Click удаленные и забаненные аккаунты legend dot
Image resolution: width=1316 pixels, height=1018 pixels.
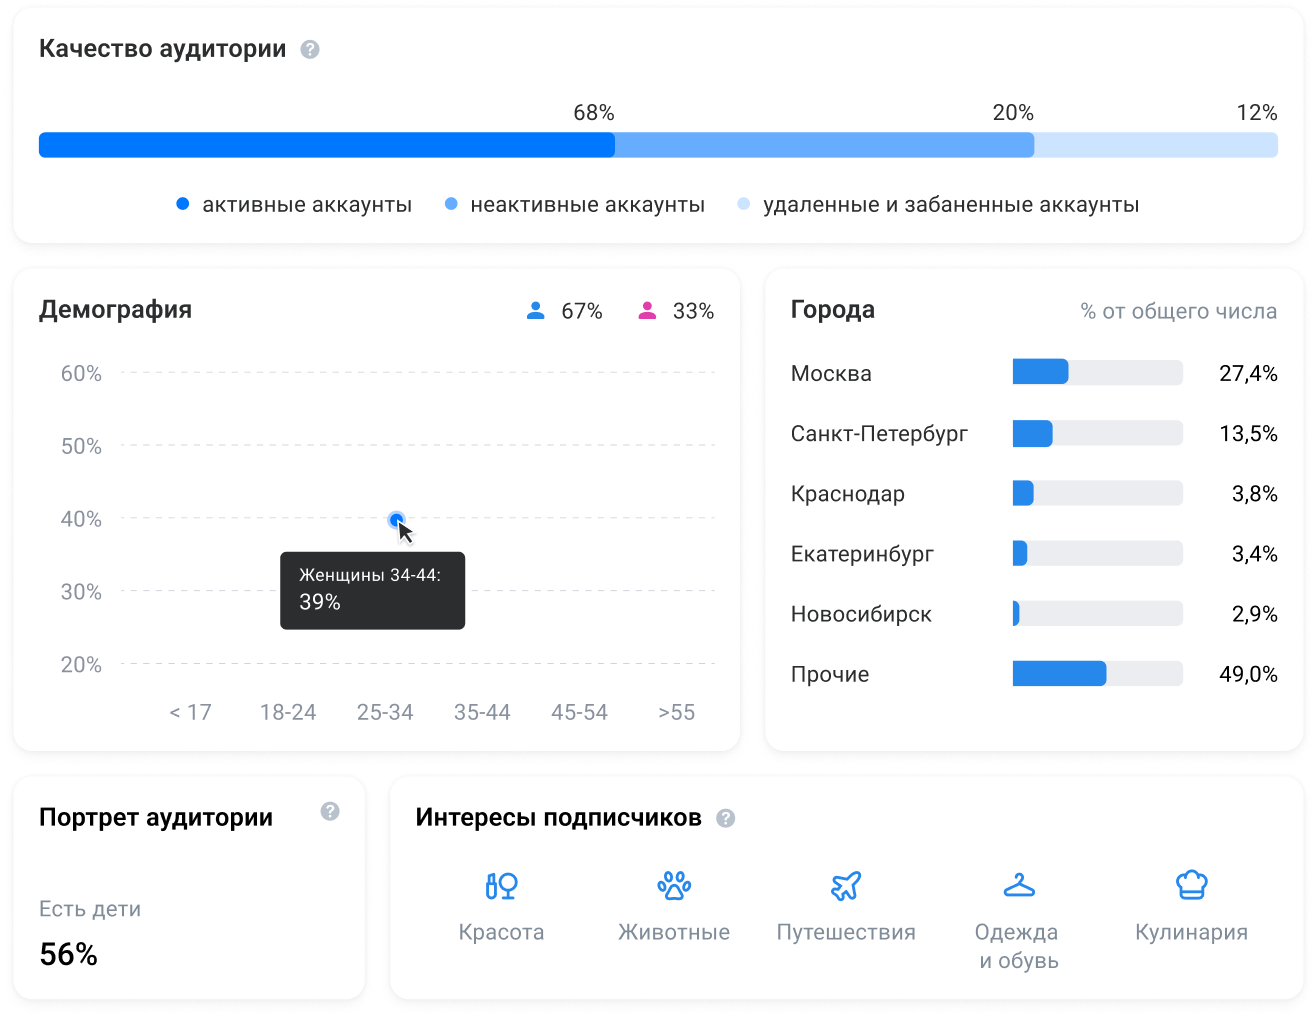click(x=743, y=204)
